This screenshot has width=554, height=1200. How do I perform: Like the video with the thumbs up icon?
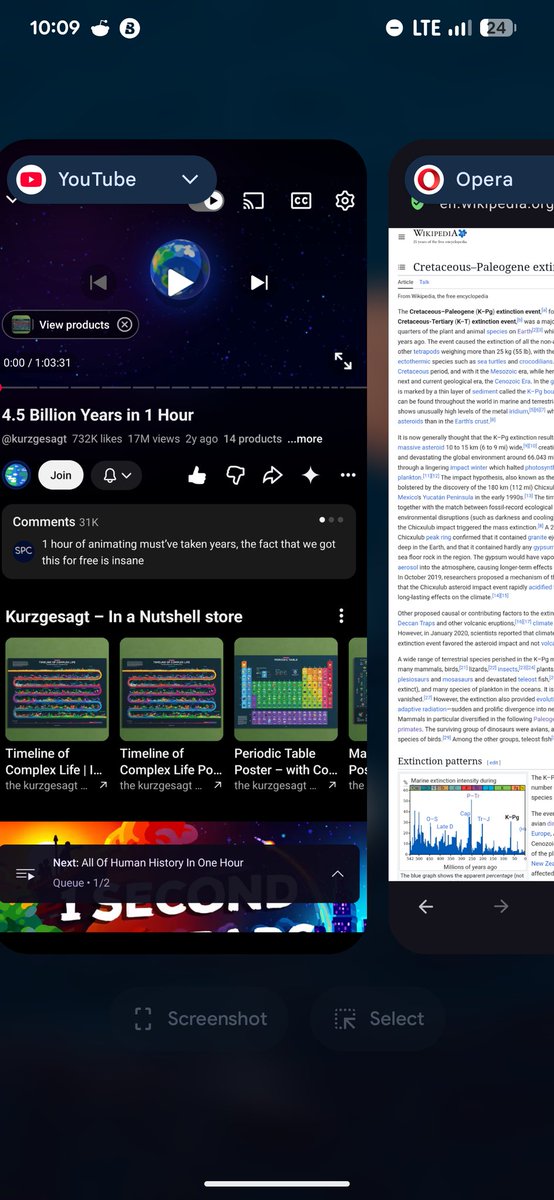point(197,476)
